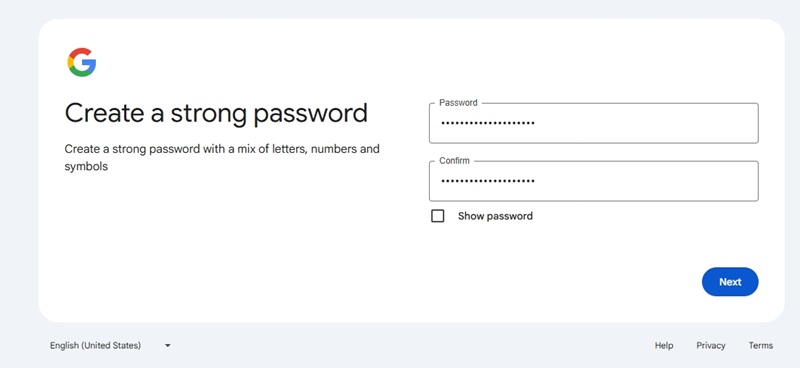
Task: Expand the language dropdown arrow caret
Action: click(167, 346)
